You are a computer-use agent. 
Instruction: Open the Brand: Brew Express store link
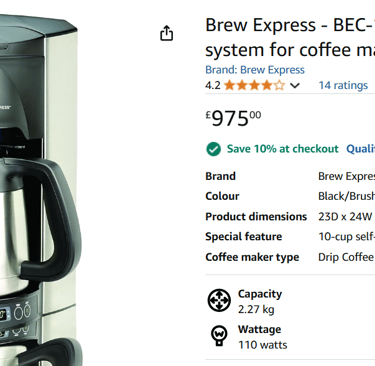coord(255,70)
